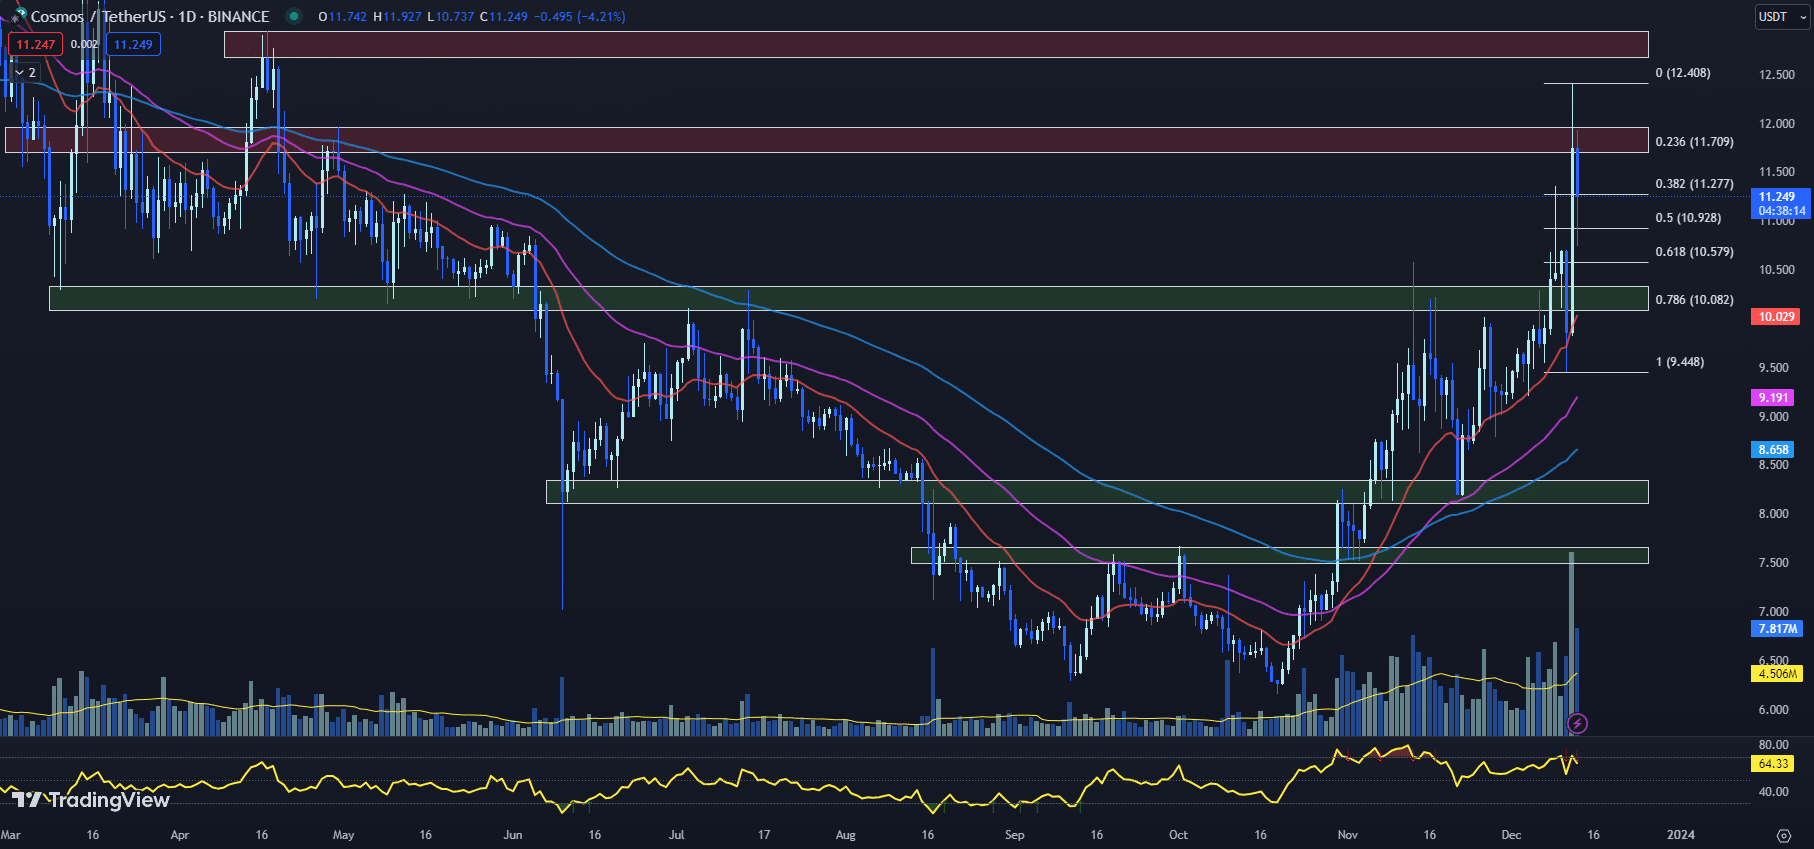Expand the collapsed indicators legend showing 2
The height and width of the screenshot is (849, 1814).
(x=26, y=72)
